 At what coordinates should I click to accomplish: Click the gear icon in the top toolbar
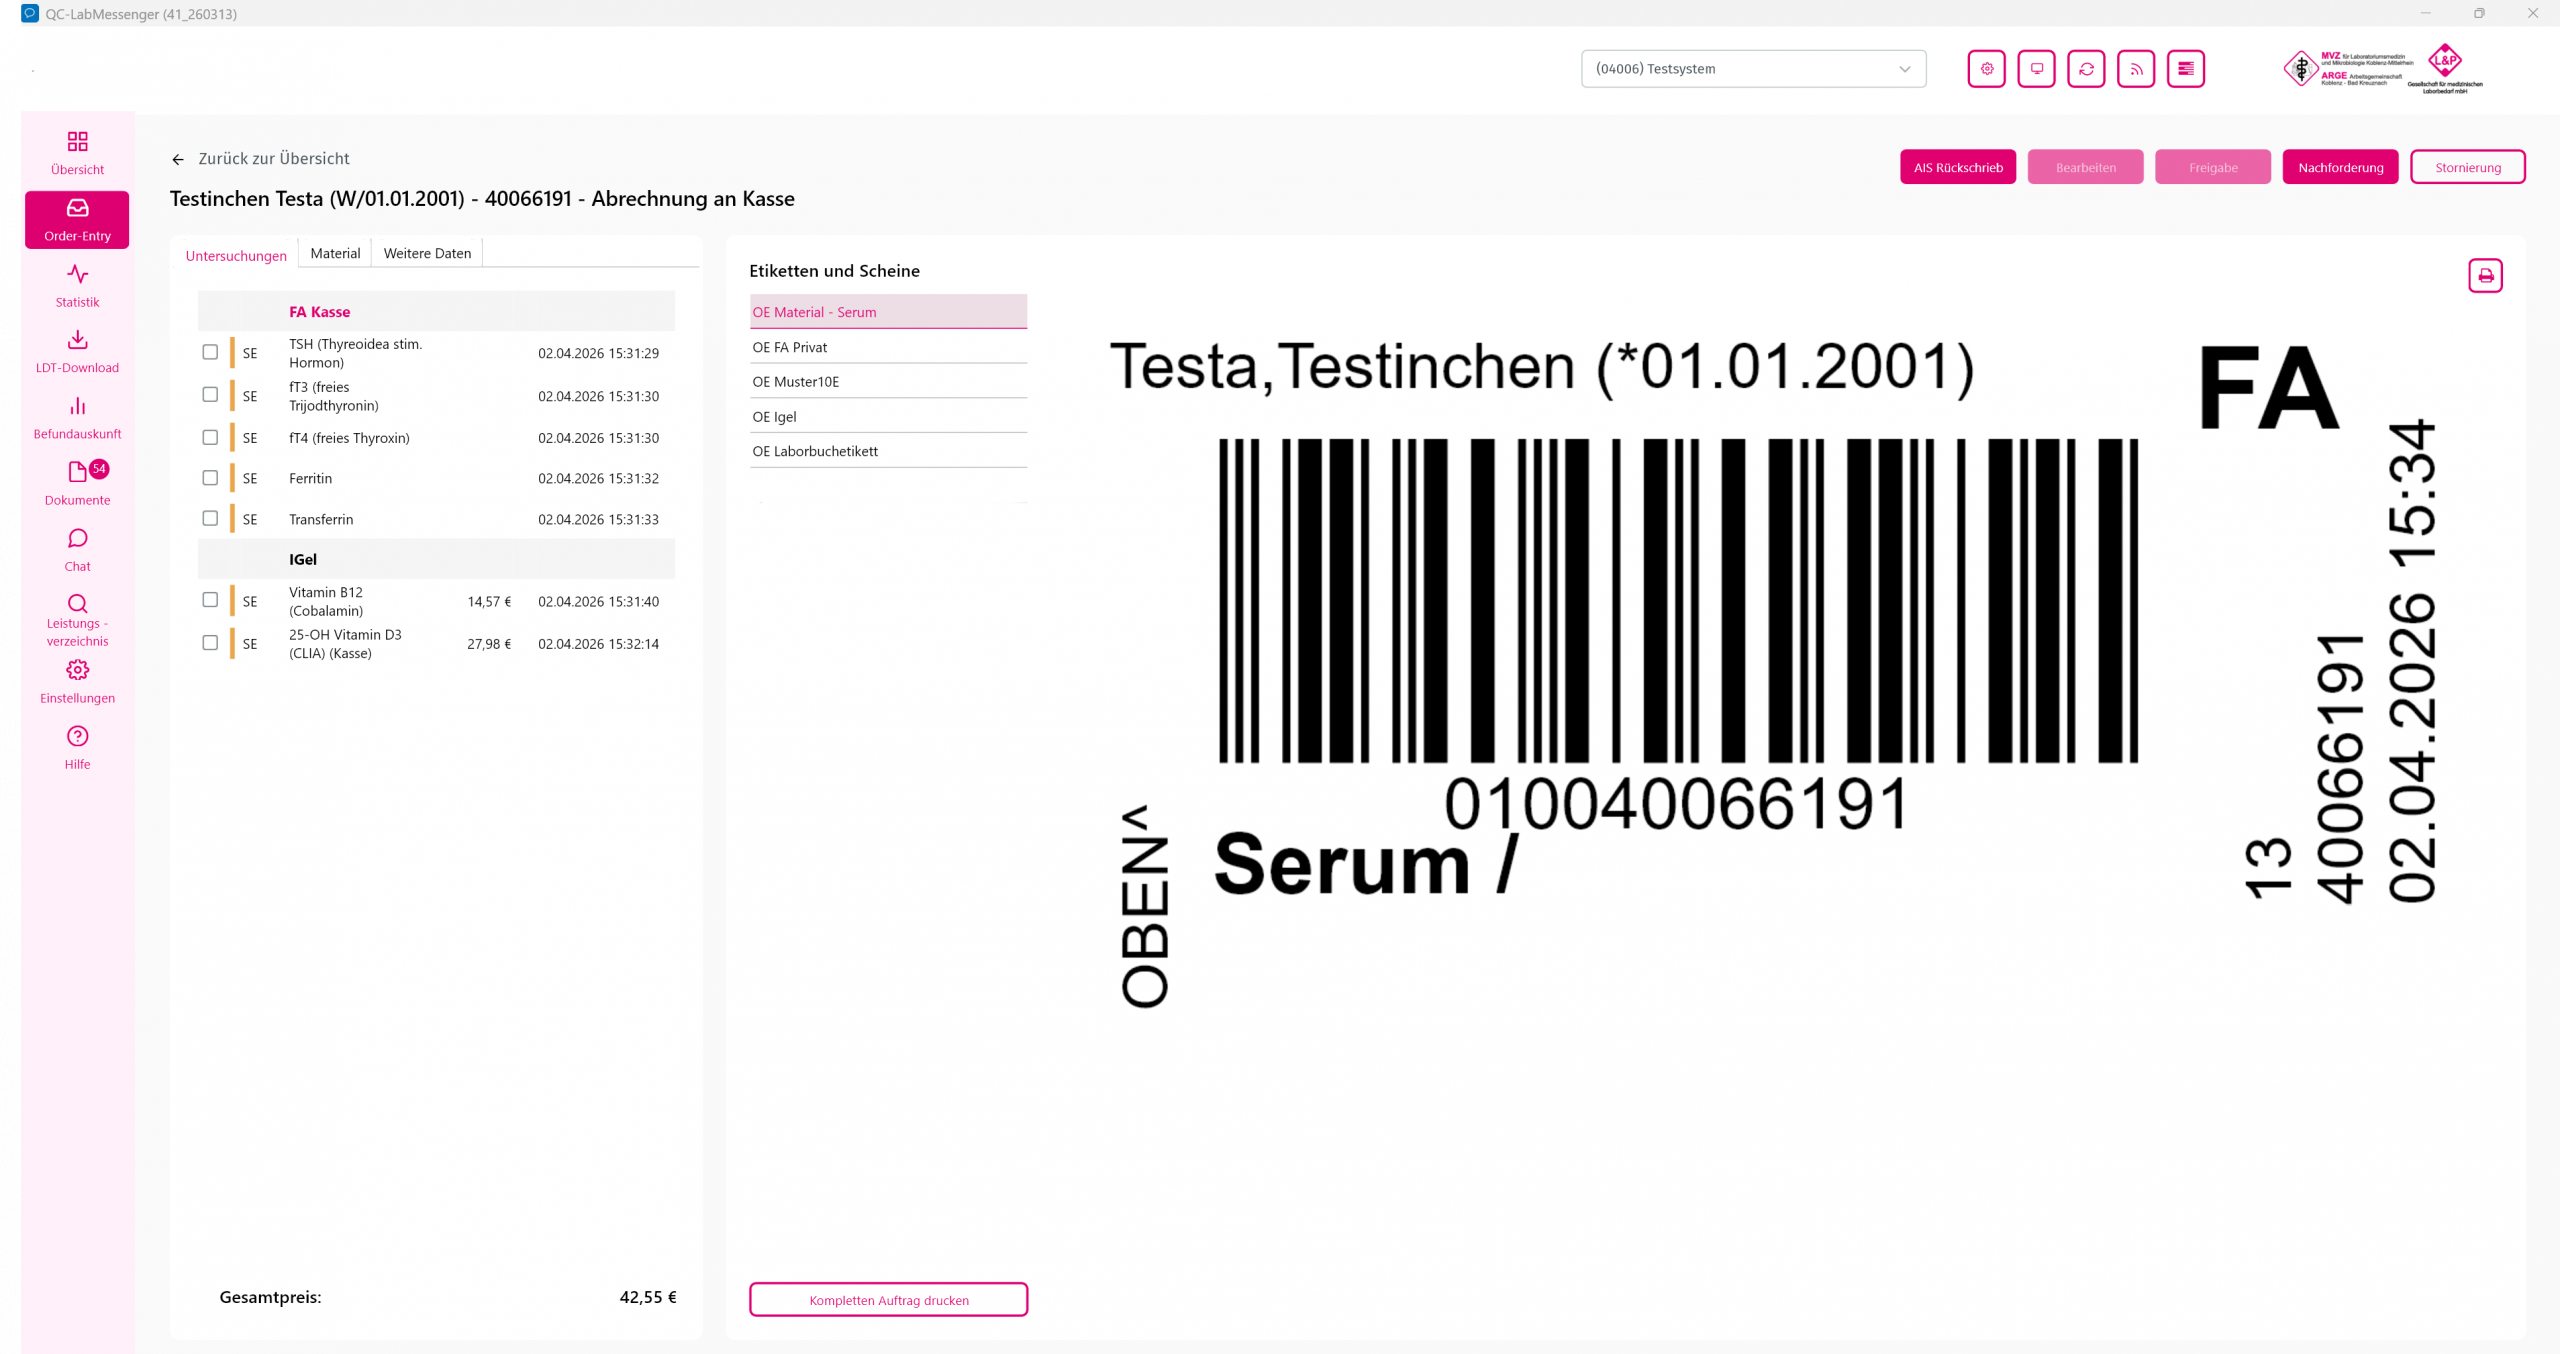coord(1986,69)
